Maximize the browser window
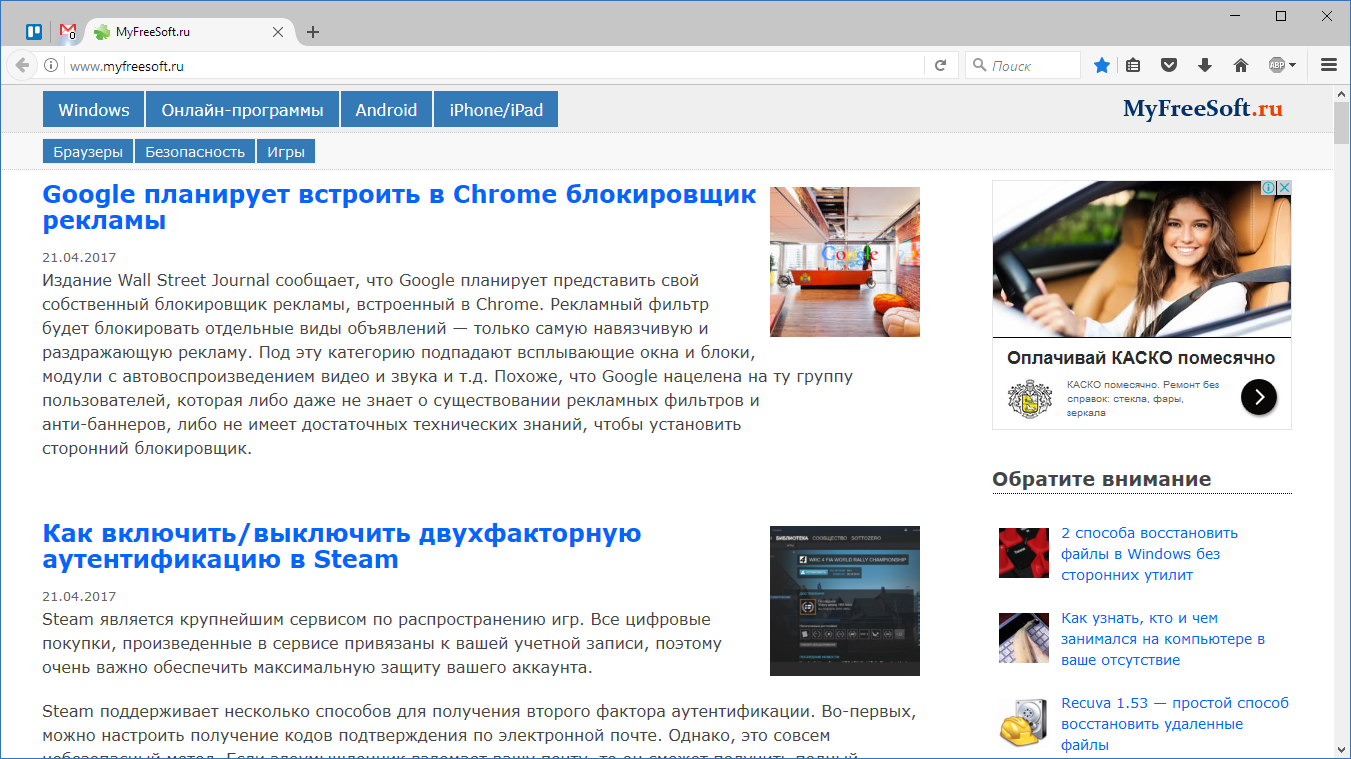1351x759 pixels. [1281, 15]
